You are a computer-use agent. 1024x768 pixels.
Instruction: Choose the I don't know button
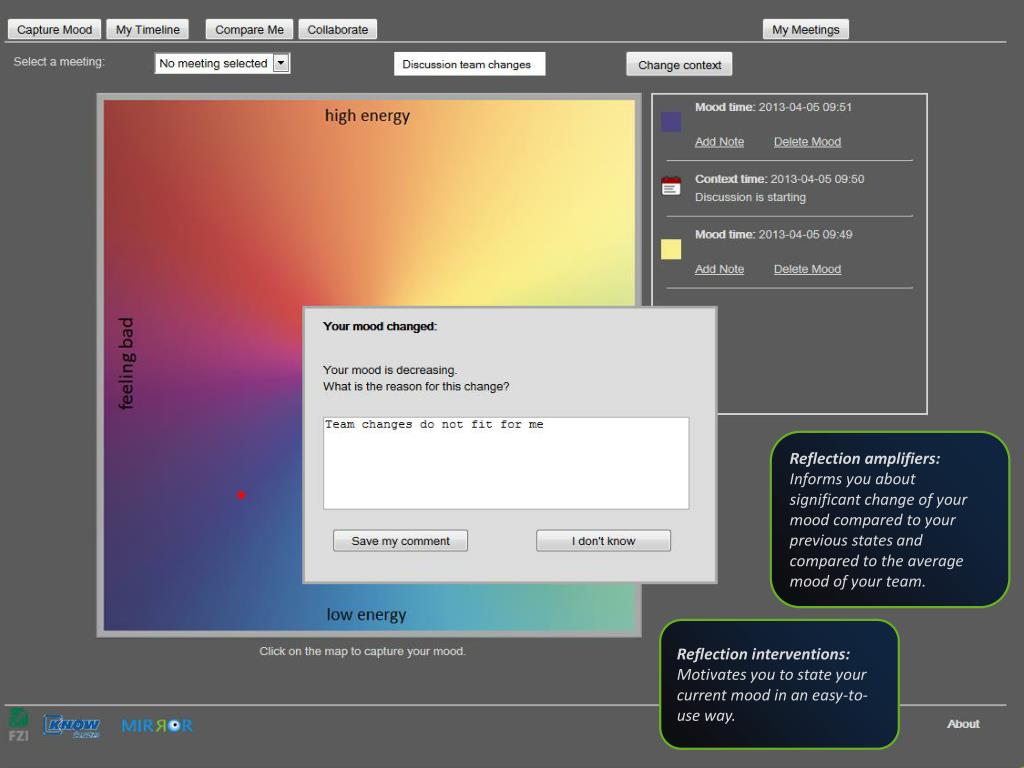[x=603, y=541]
